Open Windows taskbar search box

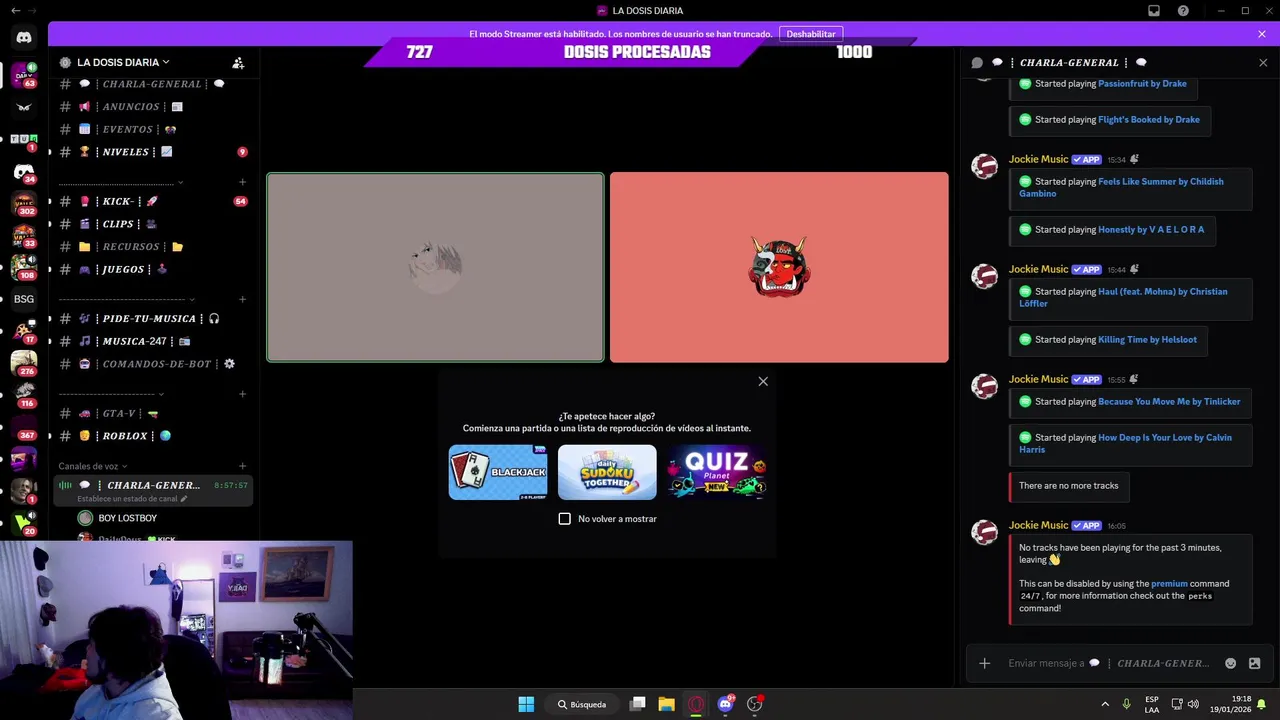point(582,704)
